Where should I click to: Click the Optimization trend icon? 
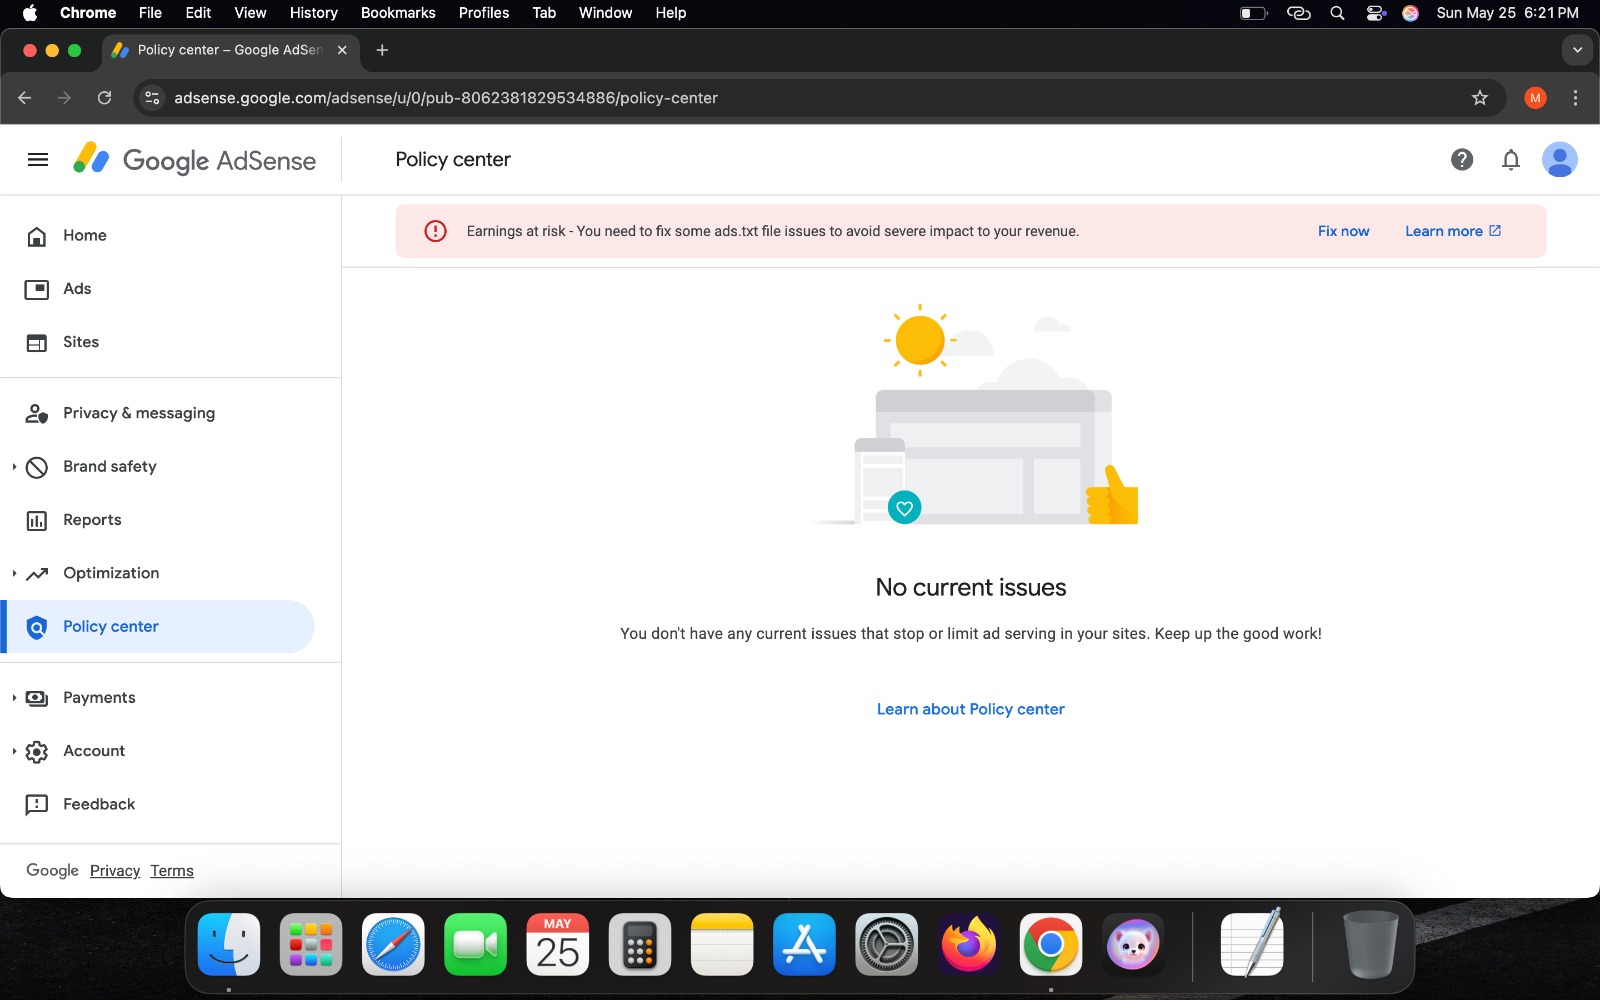37,574
